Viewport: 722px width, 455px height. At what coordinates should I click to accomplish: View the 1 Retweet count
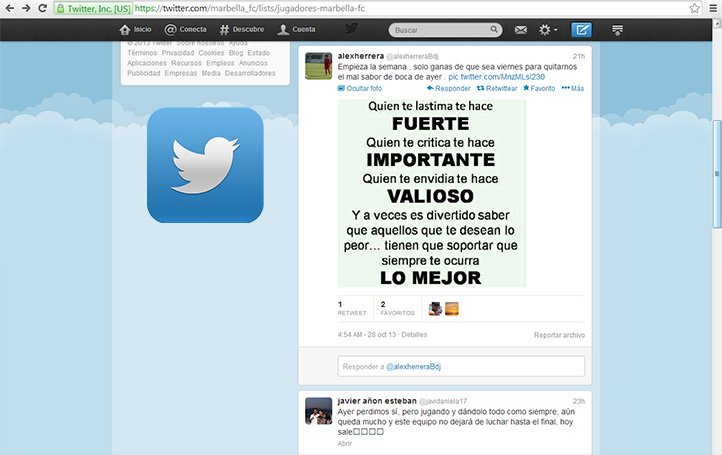pyautogui.click(x=352, y=309)
